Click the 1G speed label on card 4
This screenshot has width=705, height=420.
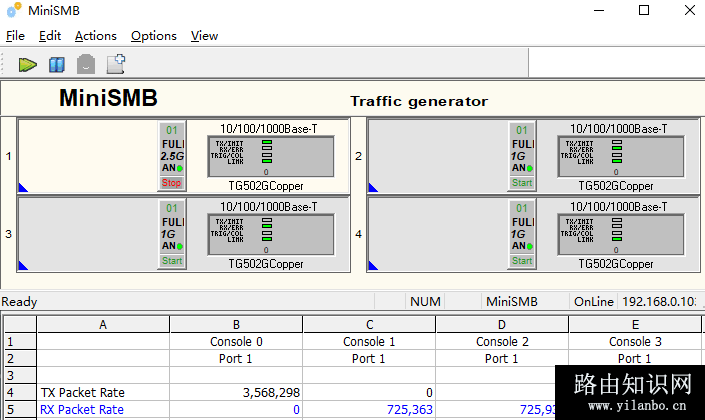(x=518, y=234)
